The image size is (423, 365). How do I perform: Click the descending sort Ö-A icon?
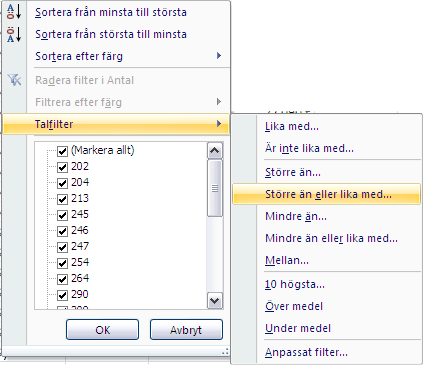point(14,34)
